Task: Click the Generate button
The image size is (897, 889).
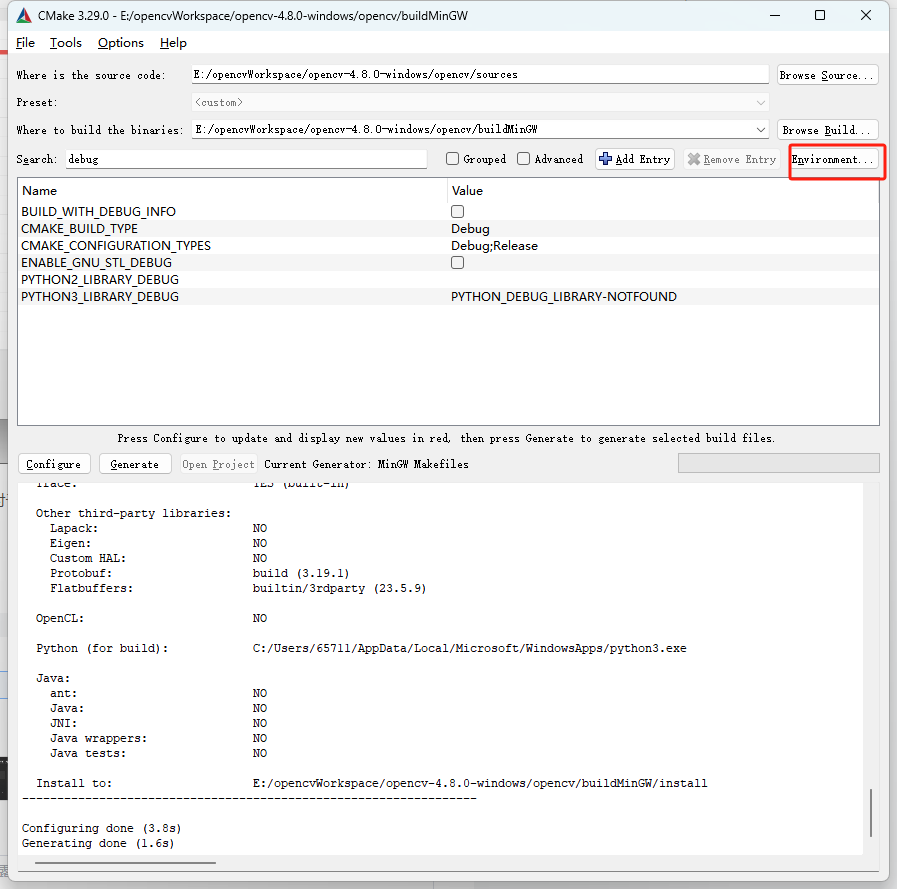Action: coord(135,464)
